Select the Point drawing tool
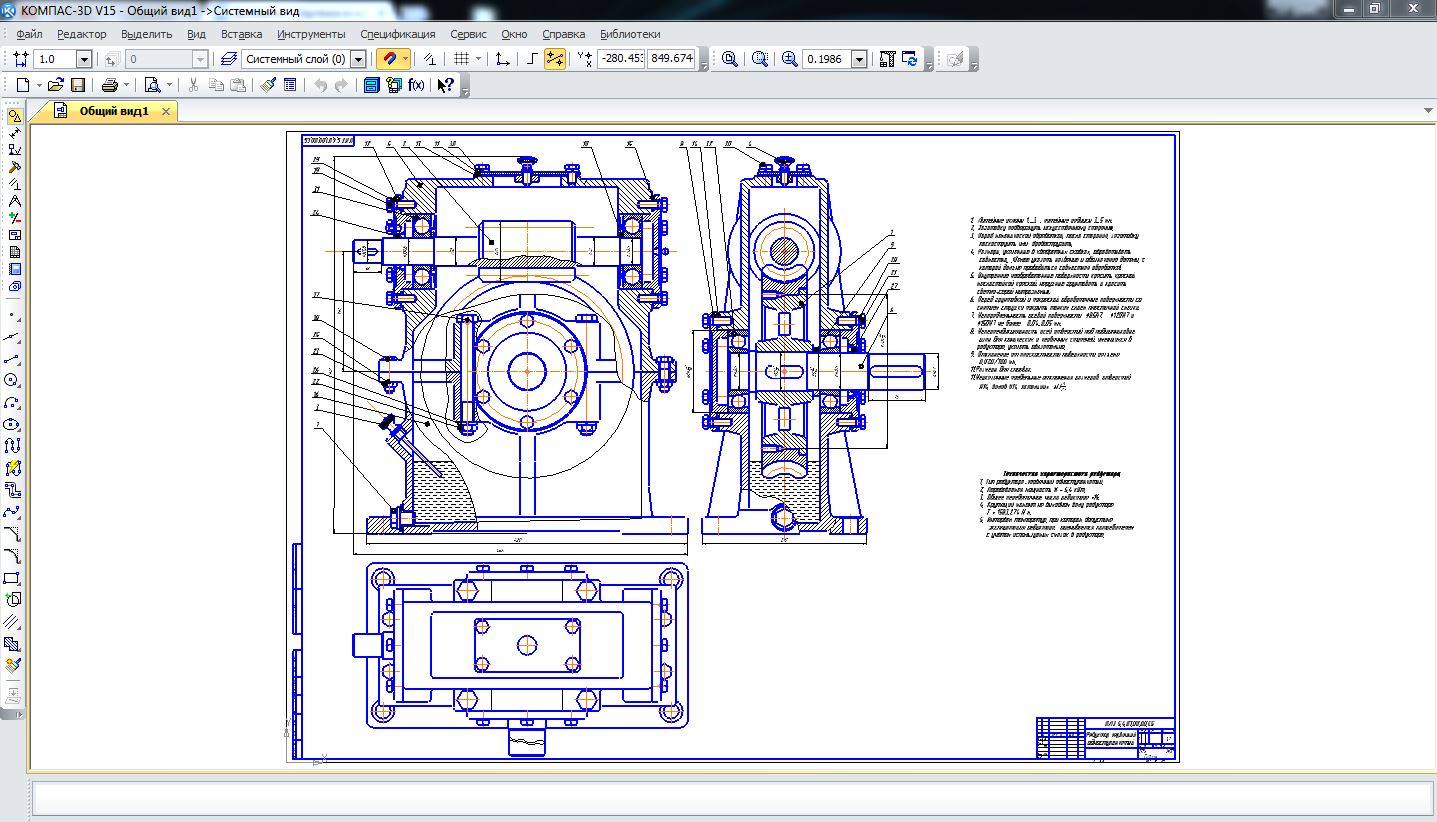Image resolution: width=1437 pixels, height=822 pixels. (14, 314)
